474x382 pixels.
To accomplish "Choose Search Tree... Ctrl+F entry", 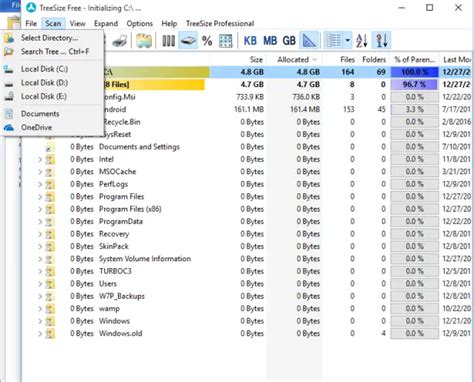I will click(x=53, y=52).
